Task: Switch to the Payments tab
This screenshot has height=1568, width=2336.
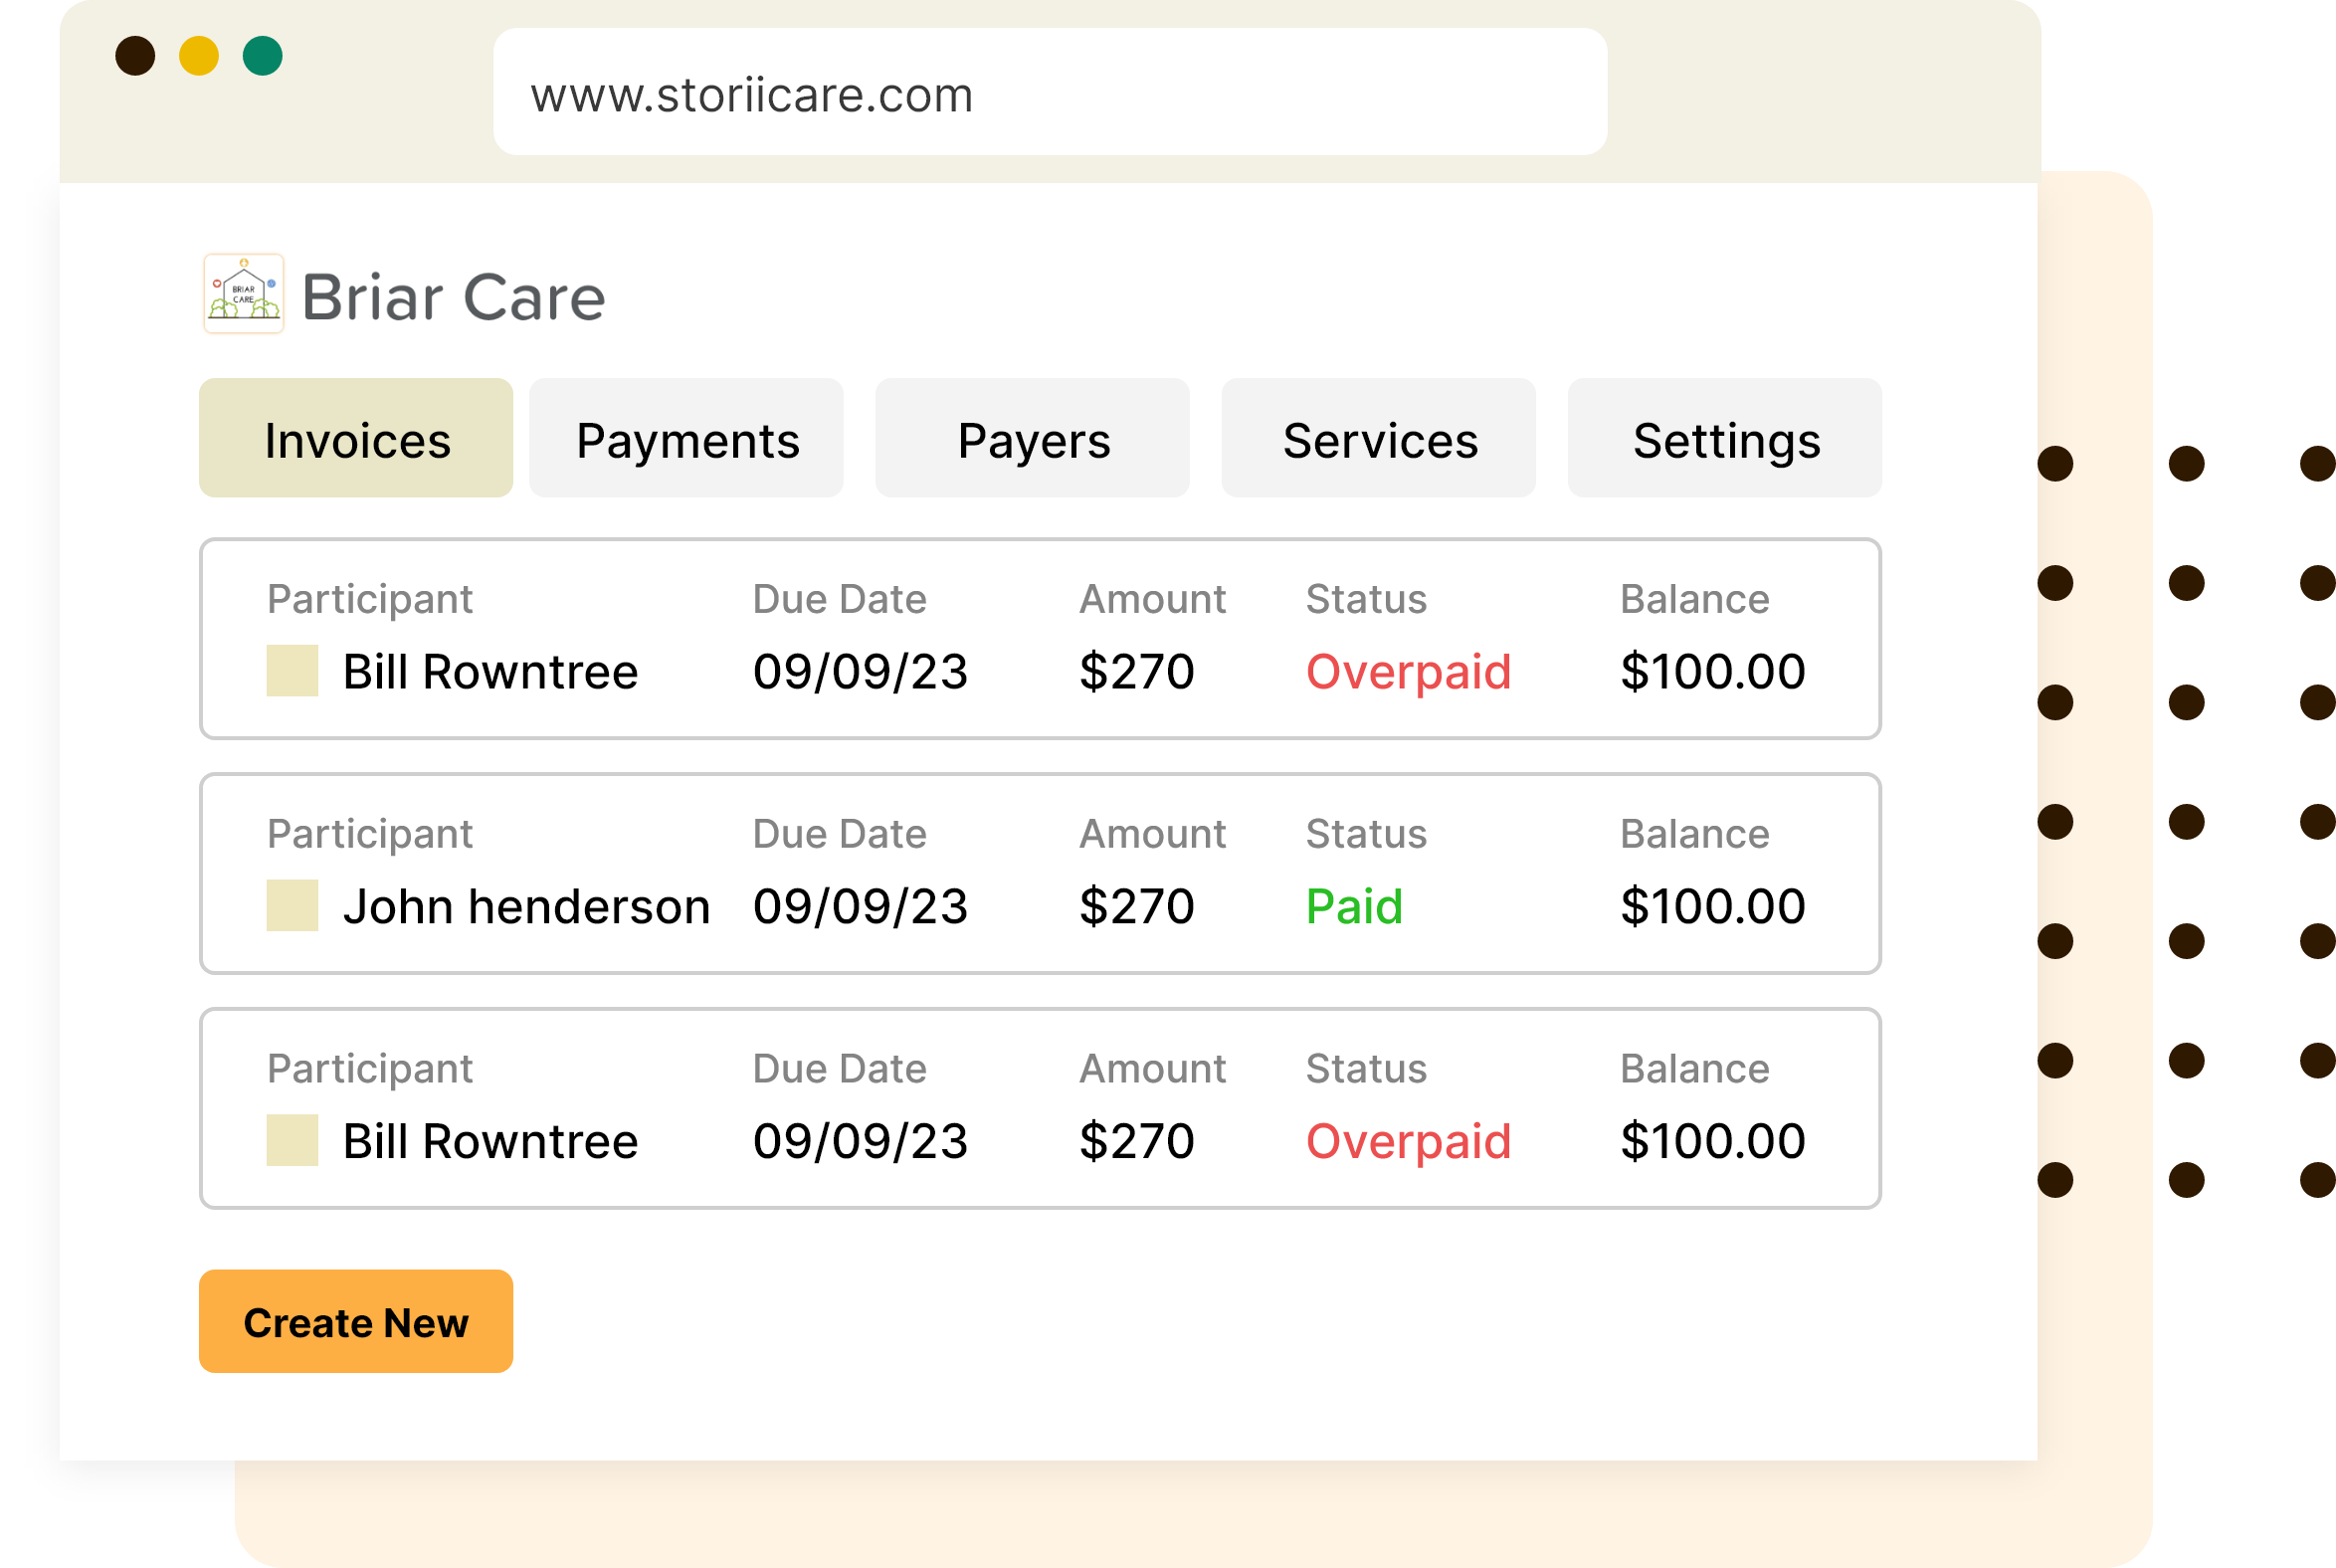Action: 686,438
